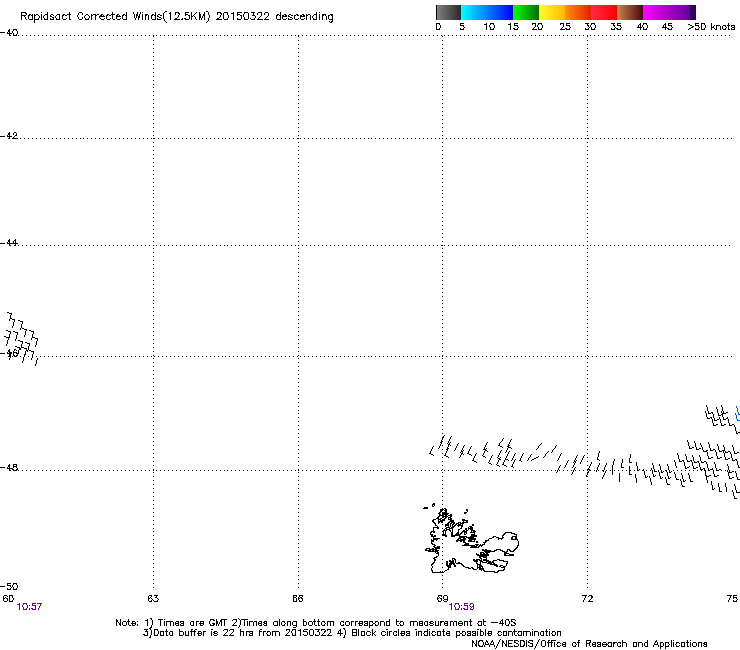Click the purple 10:59 time stamp

pyautogui.click(x=461, y=607)
